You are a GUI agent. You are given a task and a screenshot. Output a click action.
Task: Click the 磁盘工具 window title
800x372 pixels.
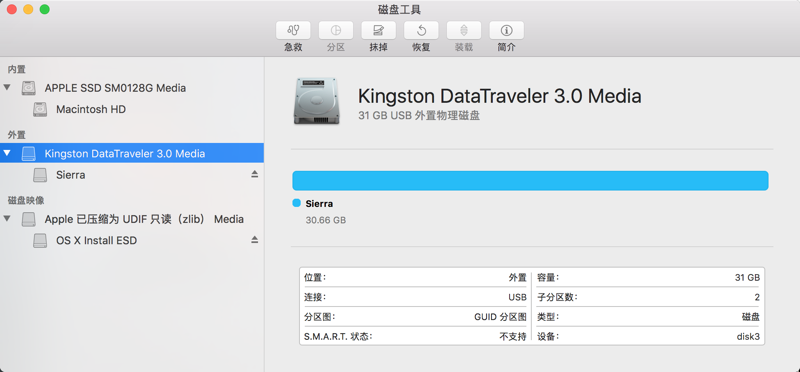[x=399, y=9]
